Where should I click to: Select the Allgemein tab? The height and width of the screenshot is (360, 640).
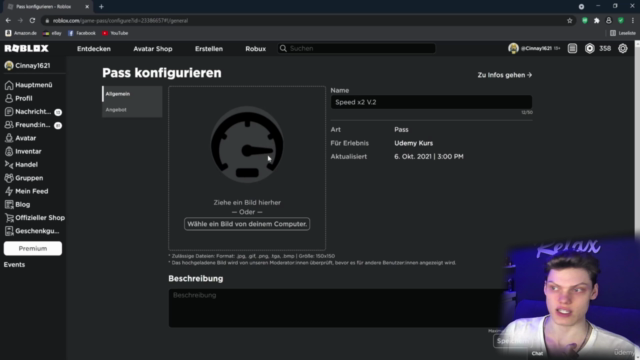click(x=132, y=94)
